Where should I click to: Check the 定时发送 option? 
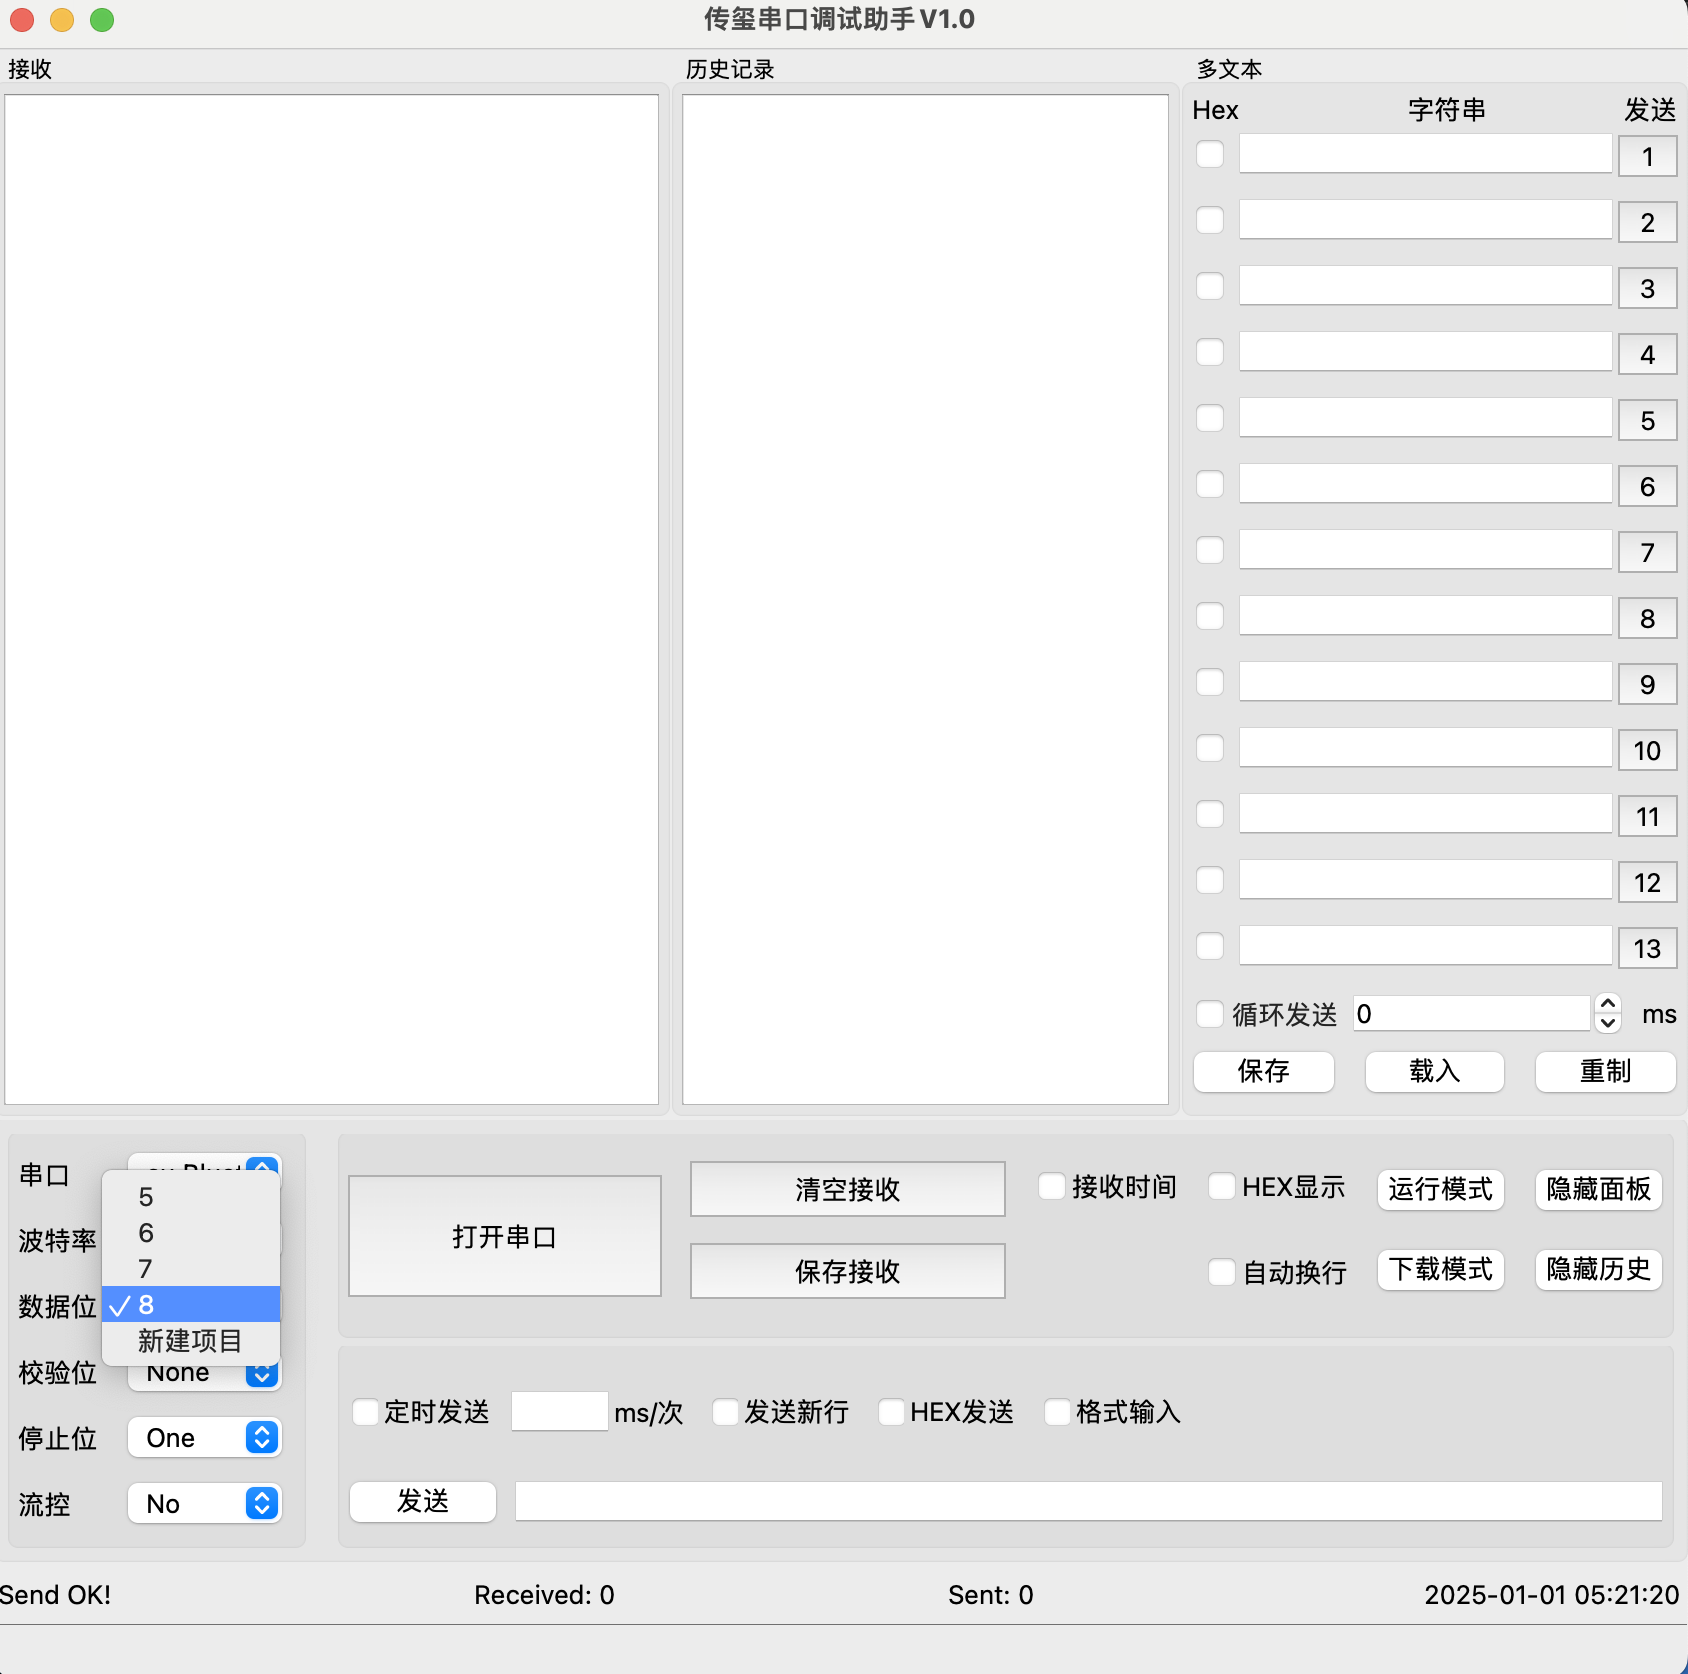[366, 1412]
